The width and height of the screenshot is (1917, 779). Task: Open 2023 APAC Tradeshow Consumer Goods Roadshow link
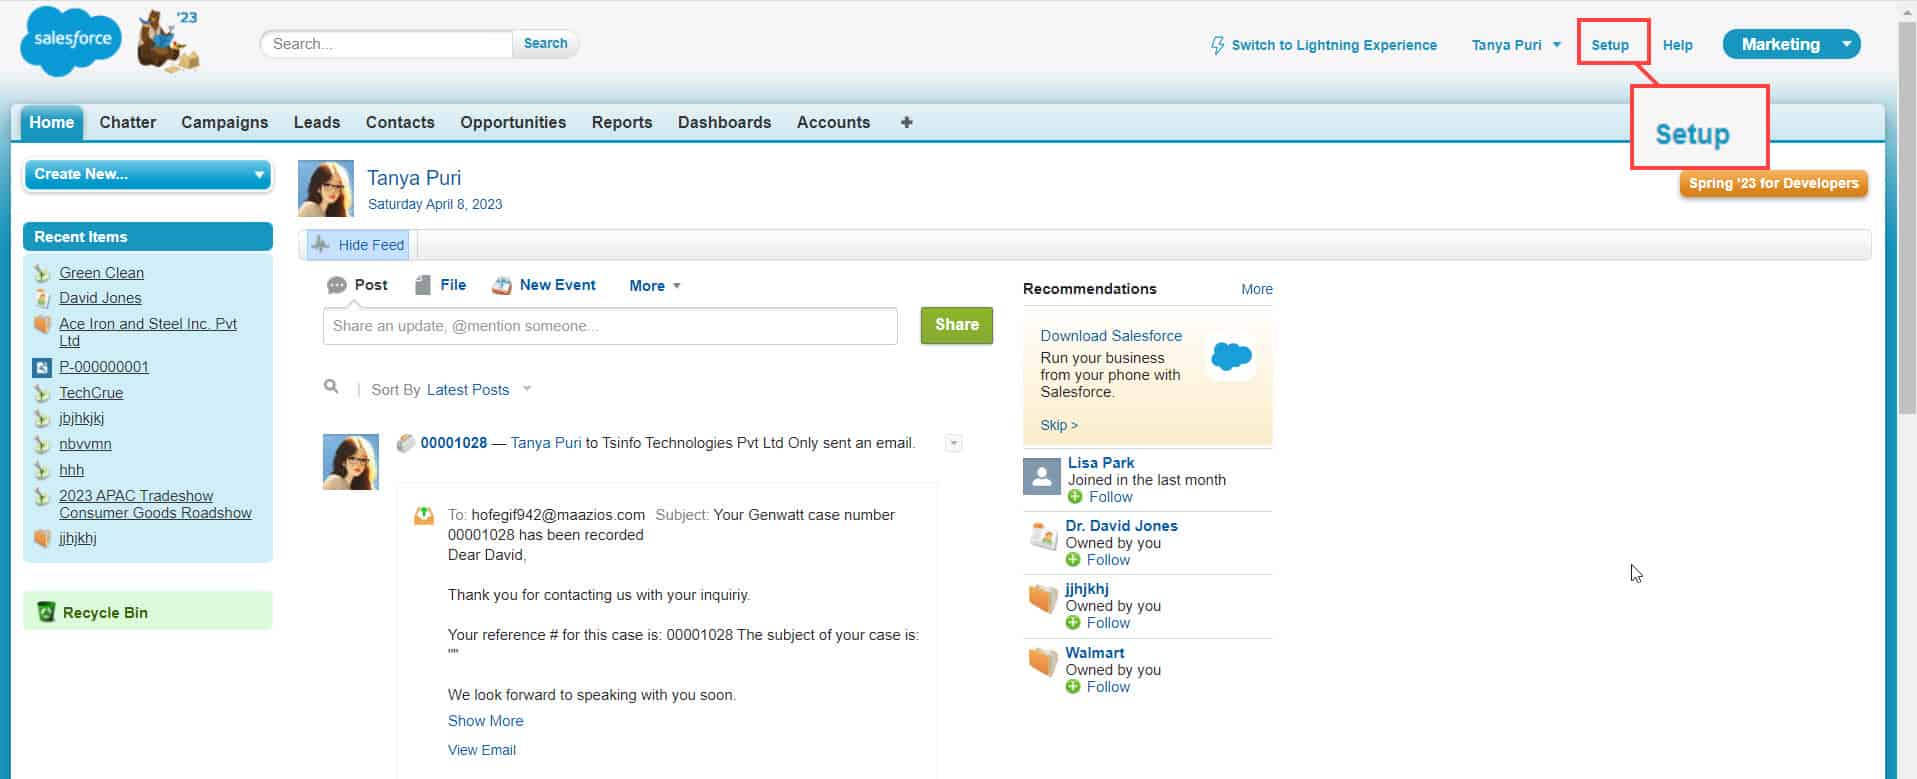pos(155,504)
